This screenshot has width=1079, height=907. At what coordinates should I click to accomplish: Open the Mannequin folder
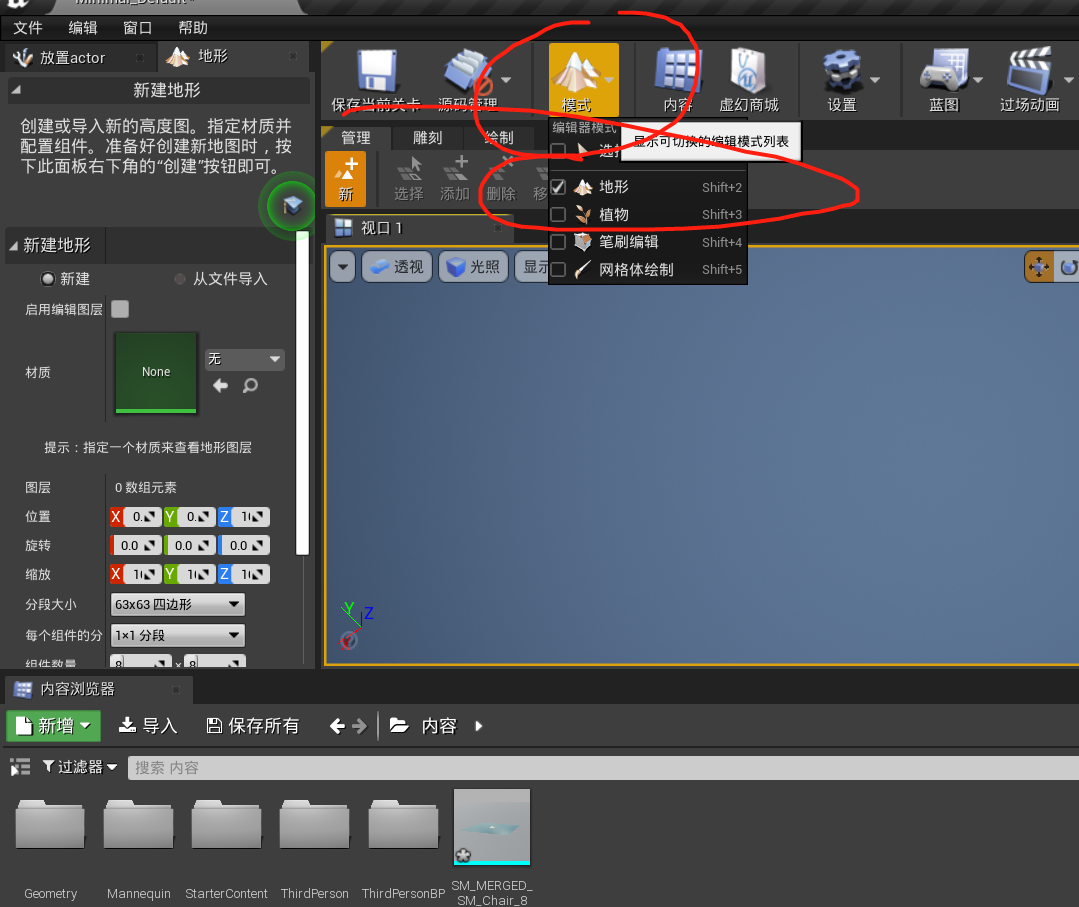[138, 824]
